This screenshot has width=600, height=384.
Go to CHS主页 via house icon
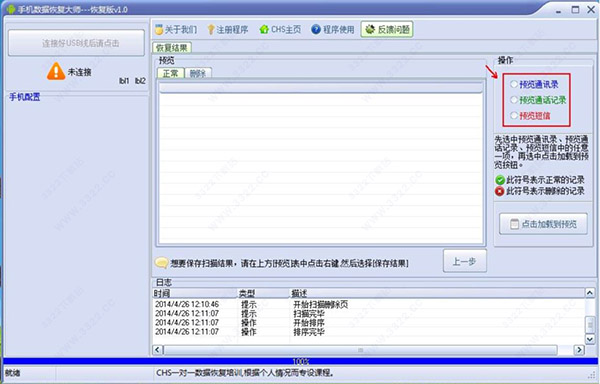pos(264,29)
